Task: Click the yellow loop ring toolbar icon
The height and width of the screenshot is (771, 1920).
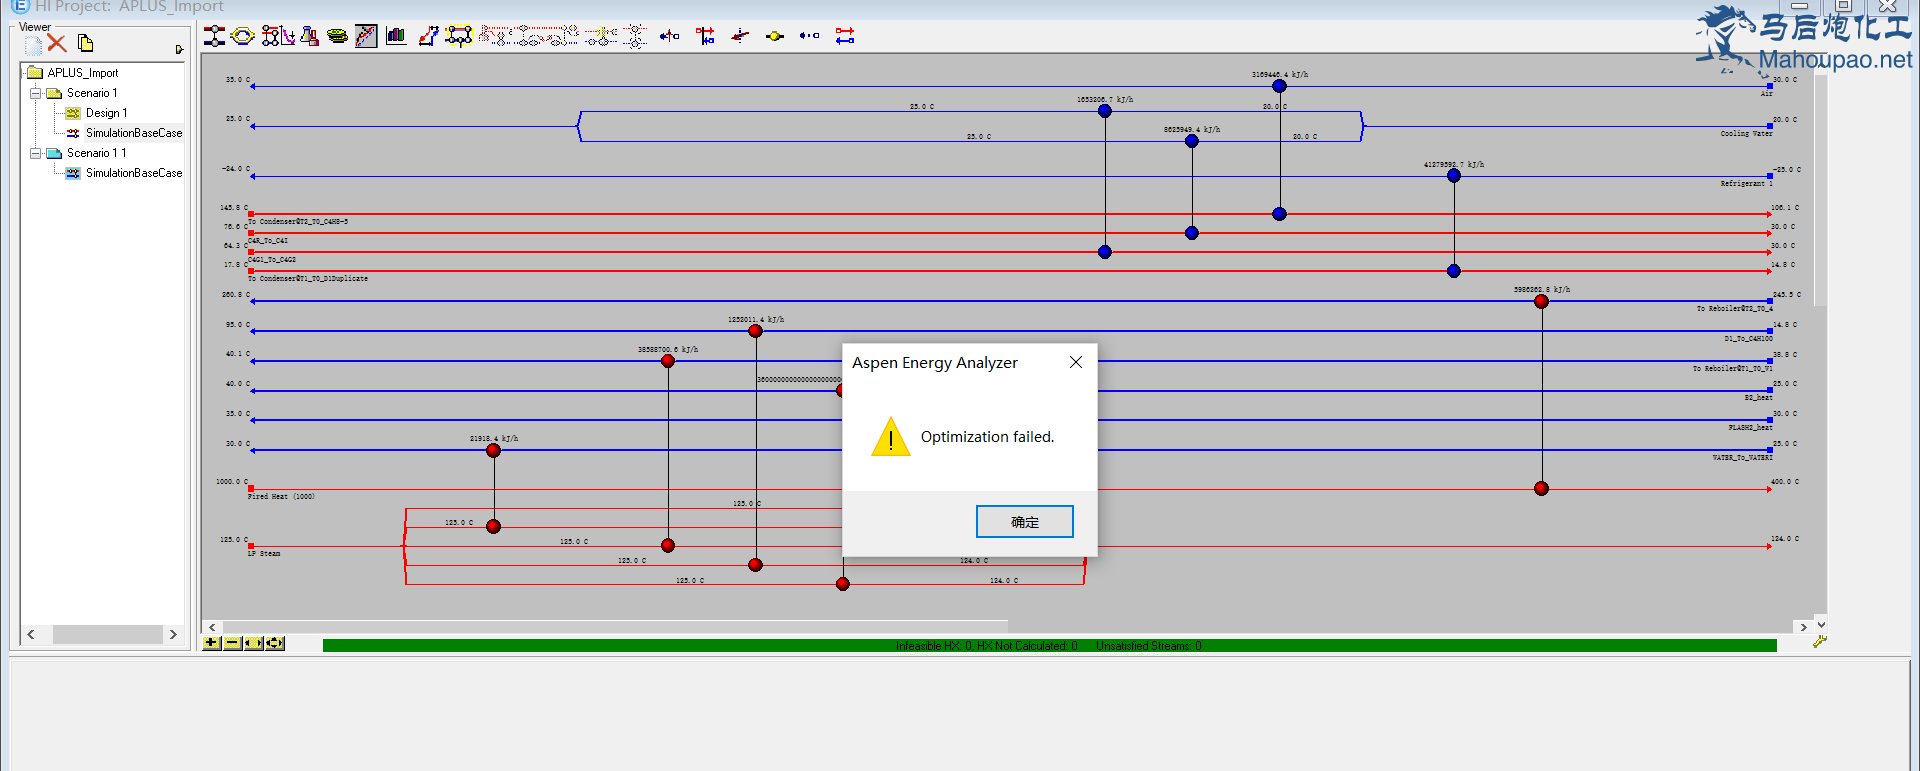Action: [243, 36]
